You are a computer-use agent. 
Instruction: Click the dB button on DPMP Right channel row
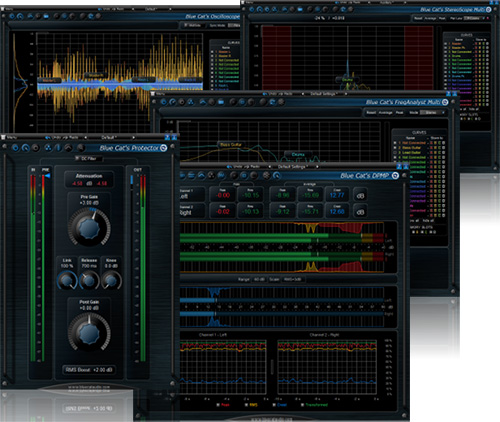click(360, 212)
